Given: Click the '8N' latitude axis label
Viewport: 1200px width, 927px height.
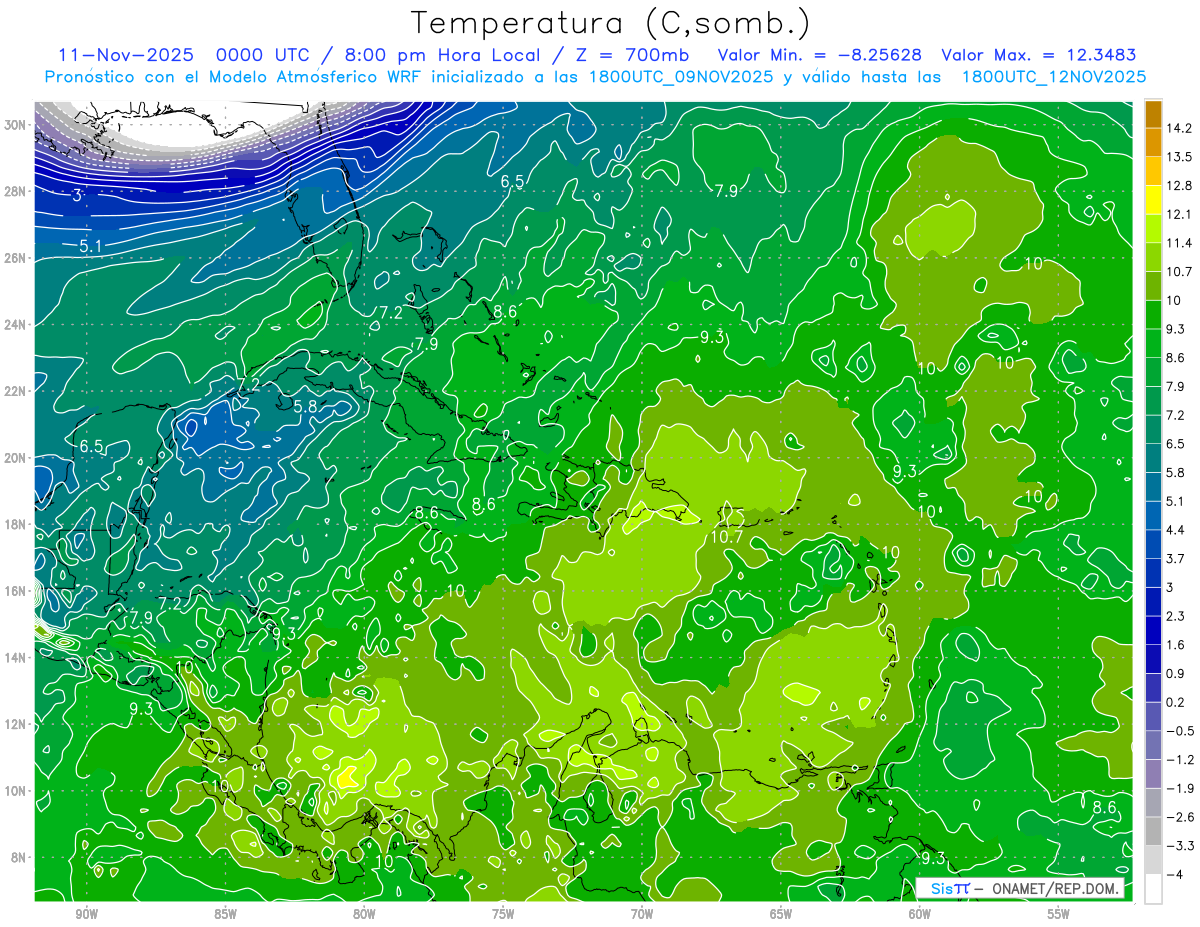Looking at the screenshot, I should 19,857.
